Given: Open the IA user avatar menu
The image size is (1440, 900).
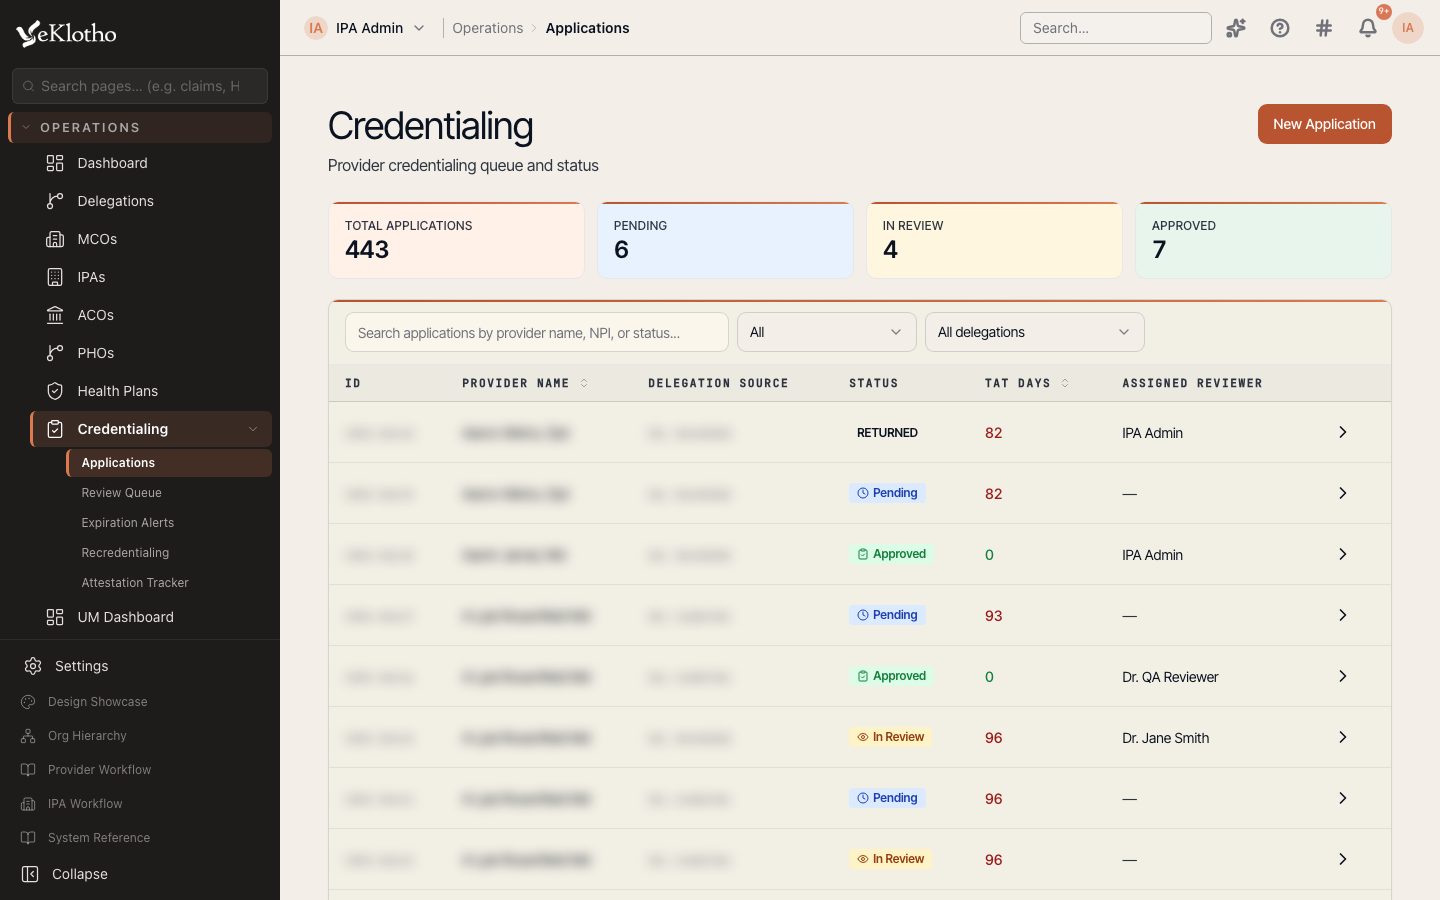Looking at the screenshot, I should 1408,28.
